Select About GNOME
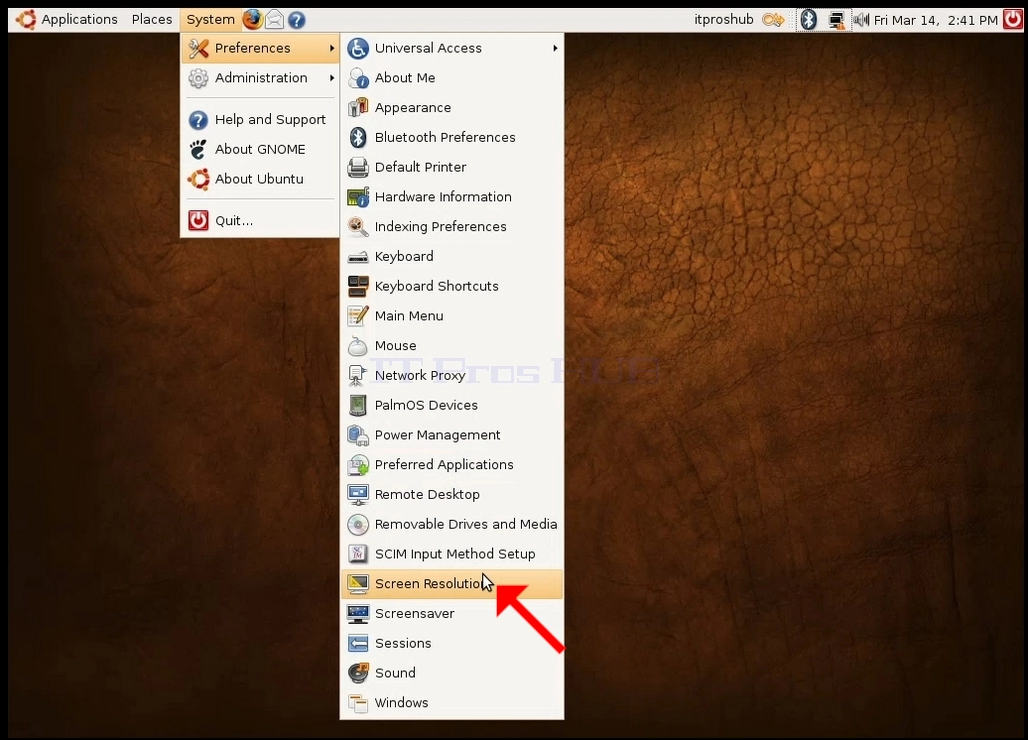The width and height of the screenshot is (1028, 740). (260, 149)
